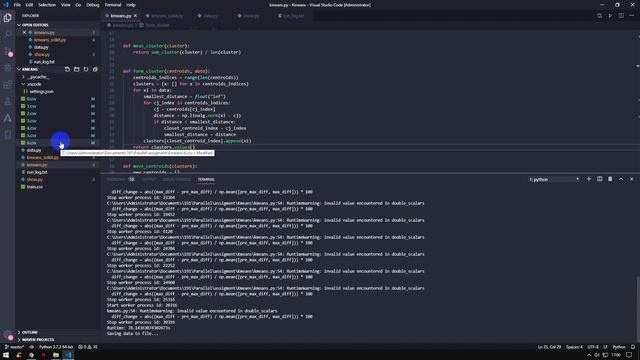Close kmeans.py in Open Editors list
The height and width of the screenshot is (360, 640).
click(24, 33)
